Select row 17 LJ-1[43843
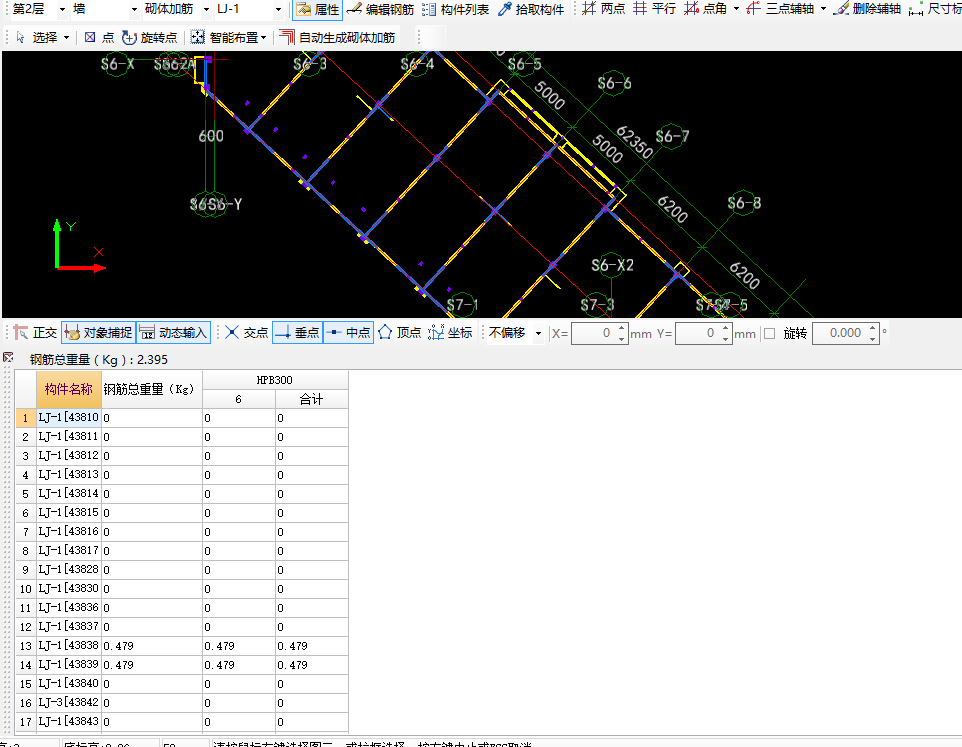Viewport: 962px width, 747px height. [x=69, y=722]
